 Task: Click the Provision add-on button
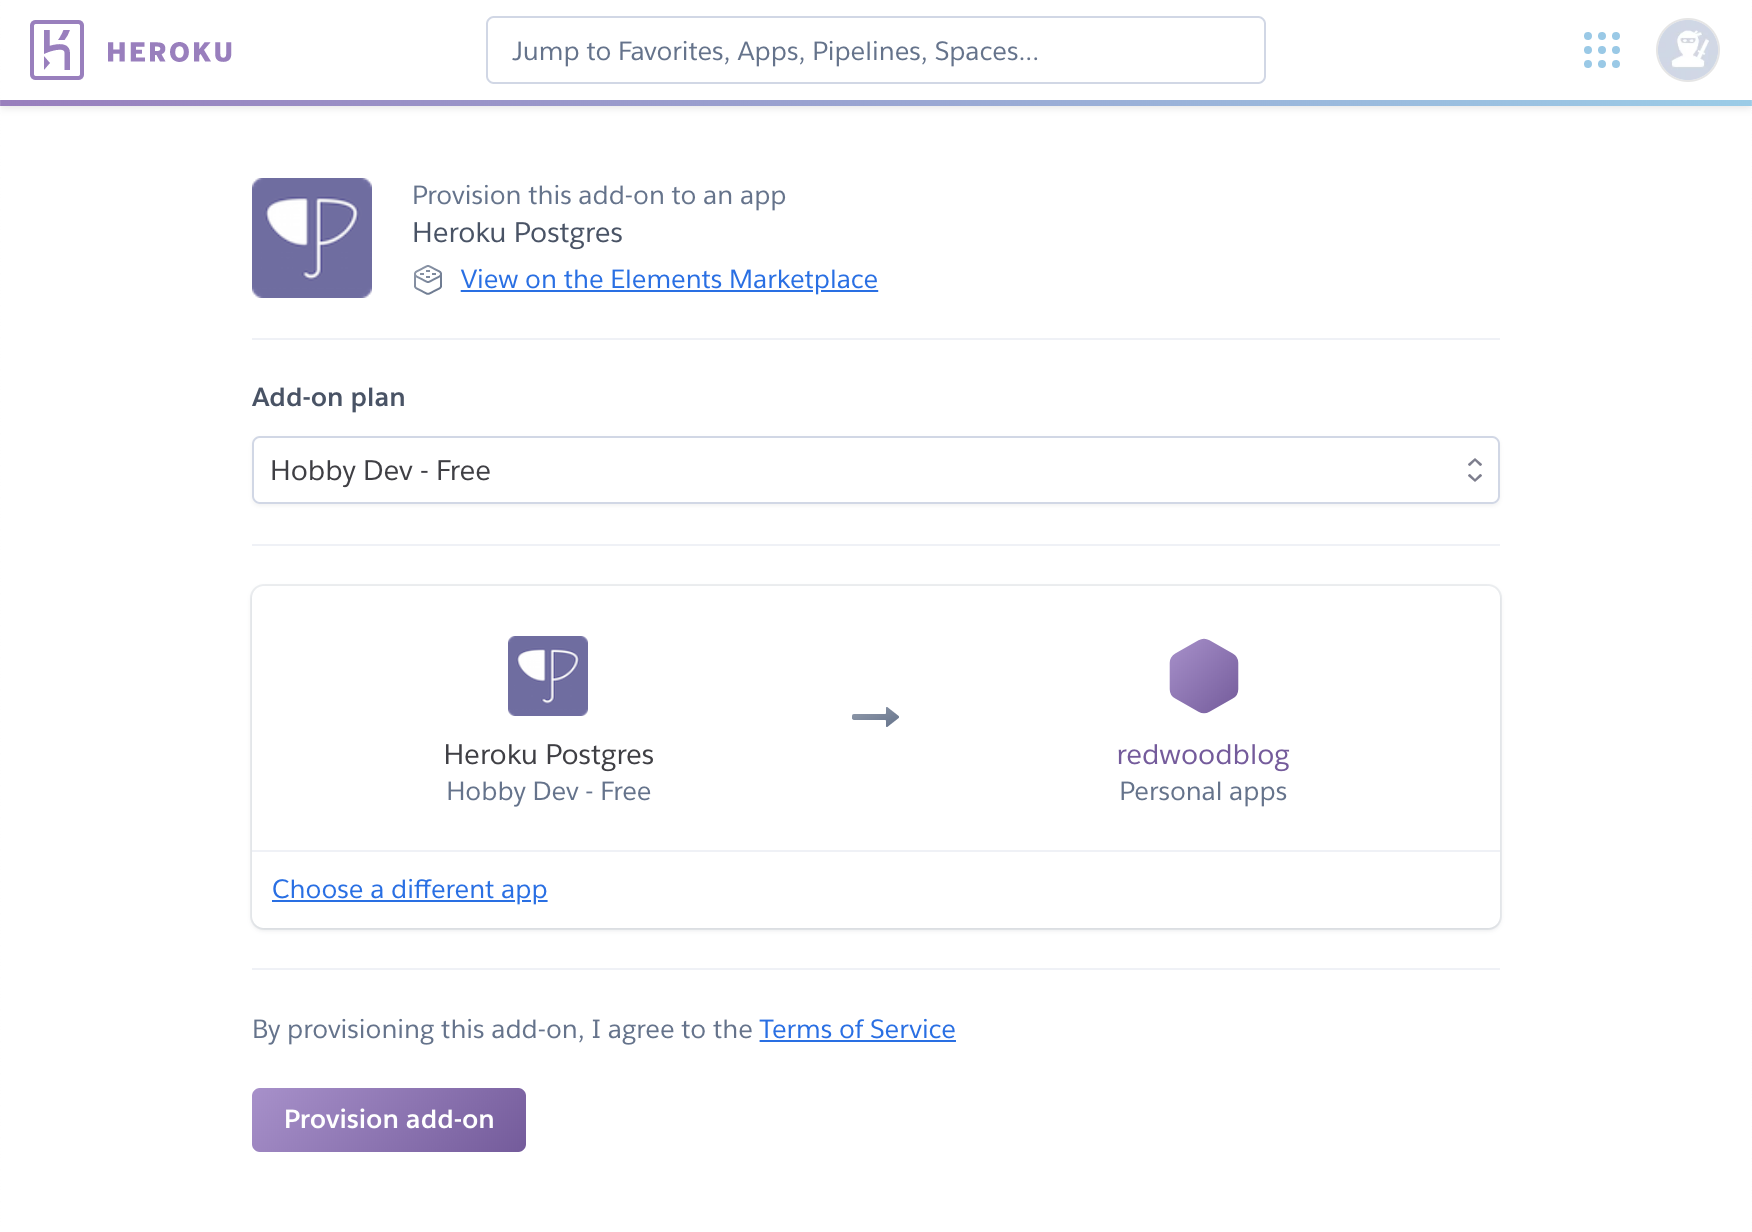point(389,1120)
